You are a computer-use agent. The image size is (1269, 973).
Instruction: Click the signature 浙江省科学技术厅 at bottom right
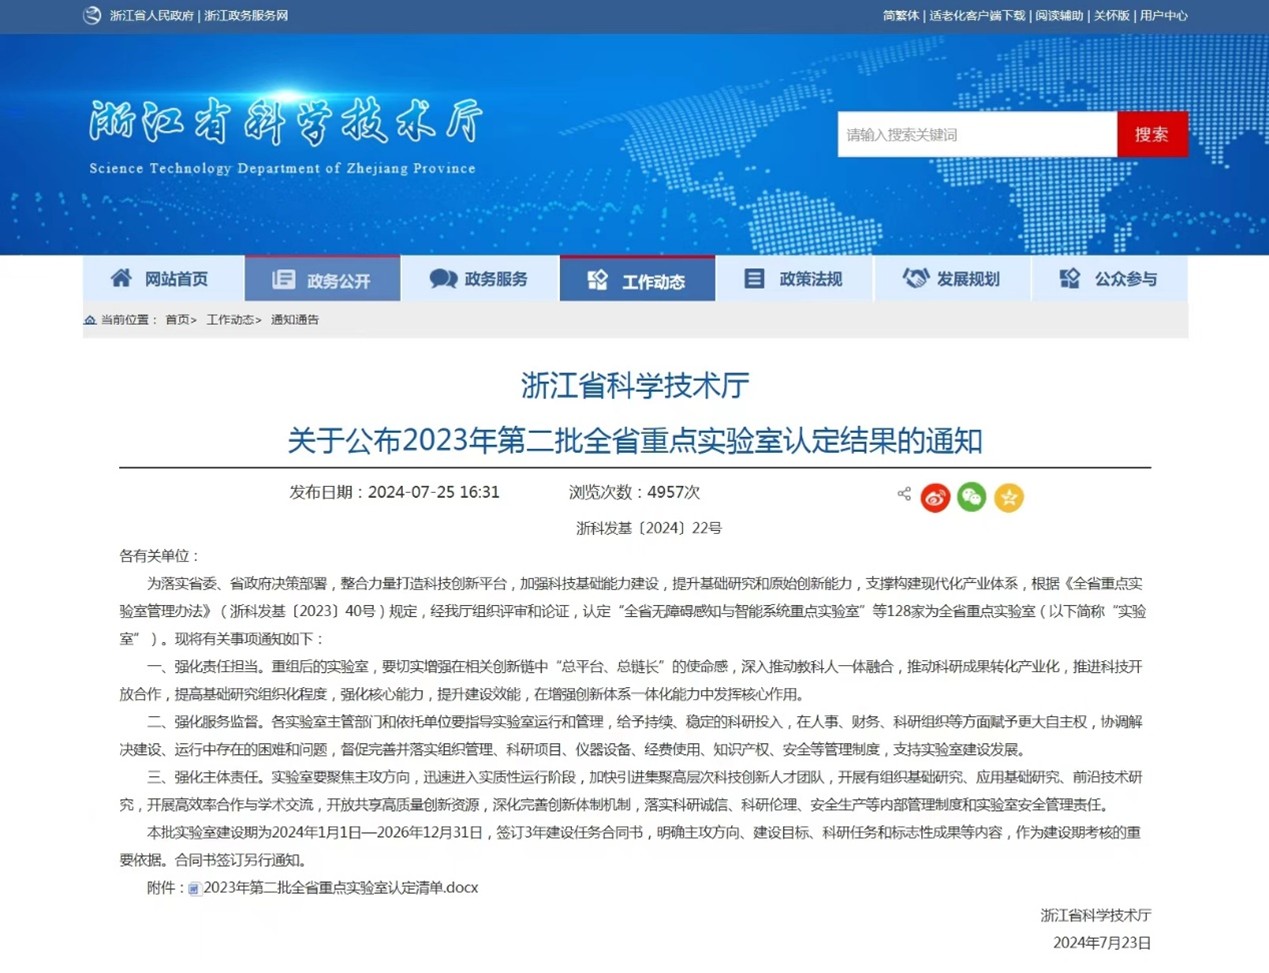[1096, 915]
